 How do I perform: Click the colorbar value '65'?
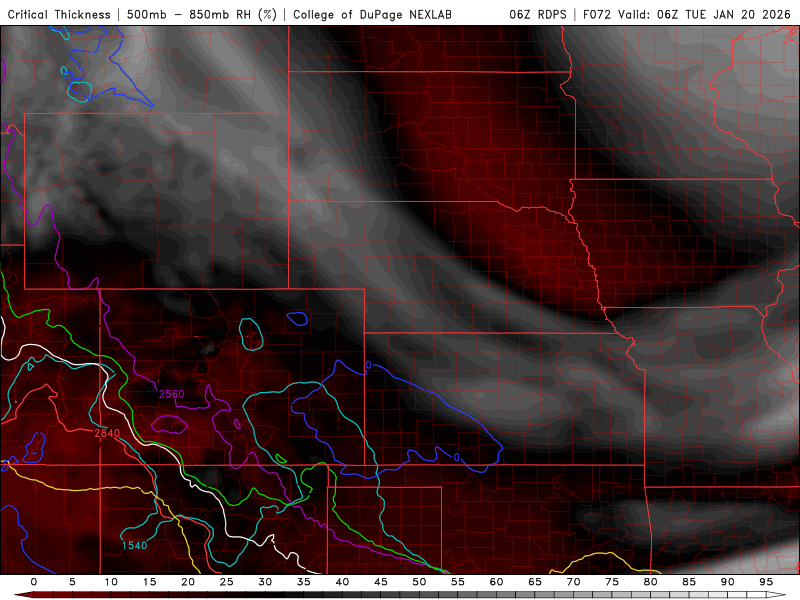535,582
